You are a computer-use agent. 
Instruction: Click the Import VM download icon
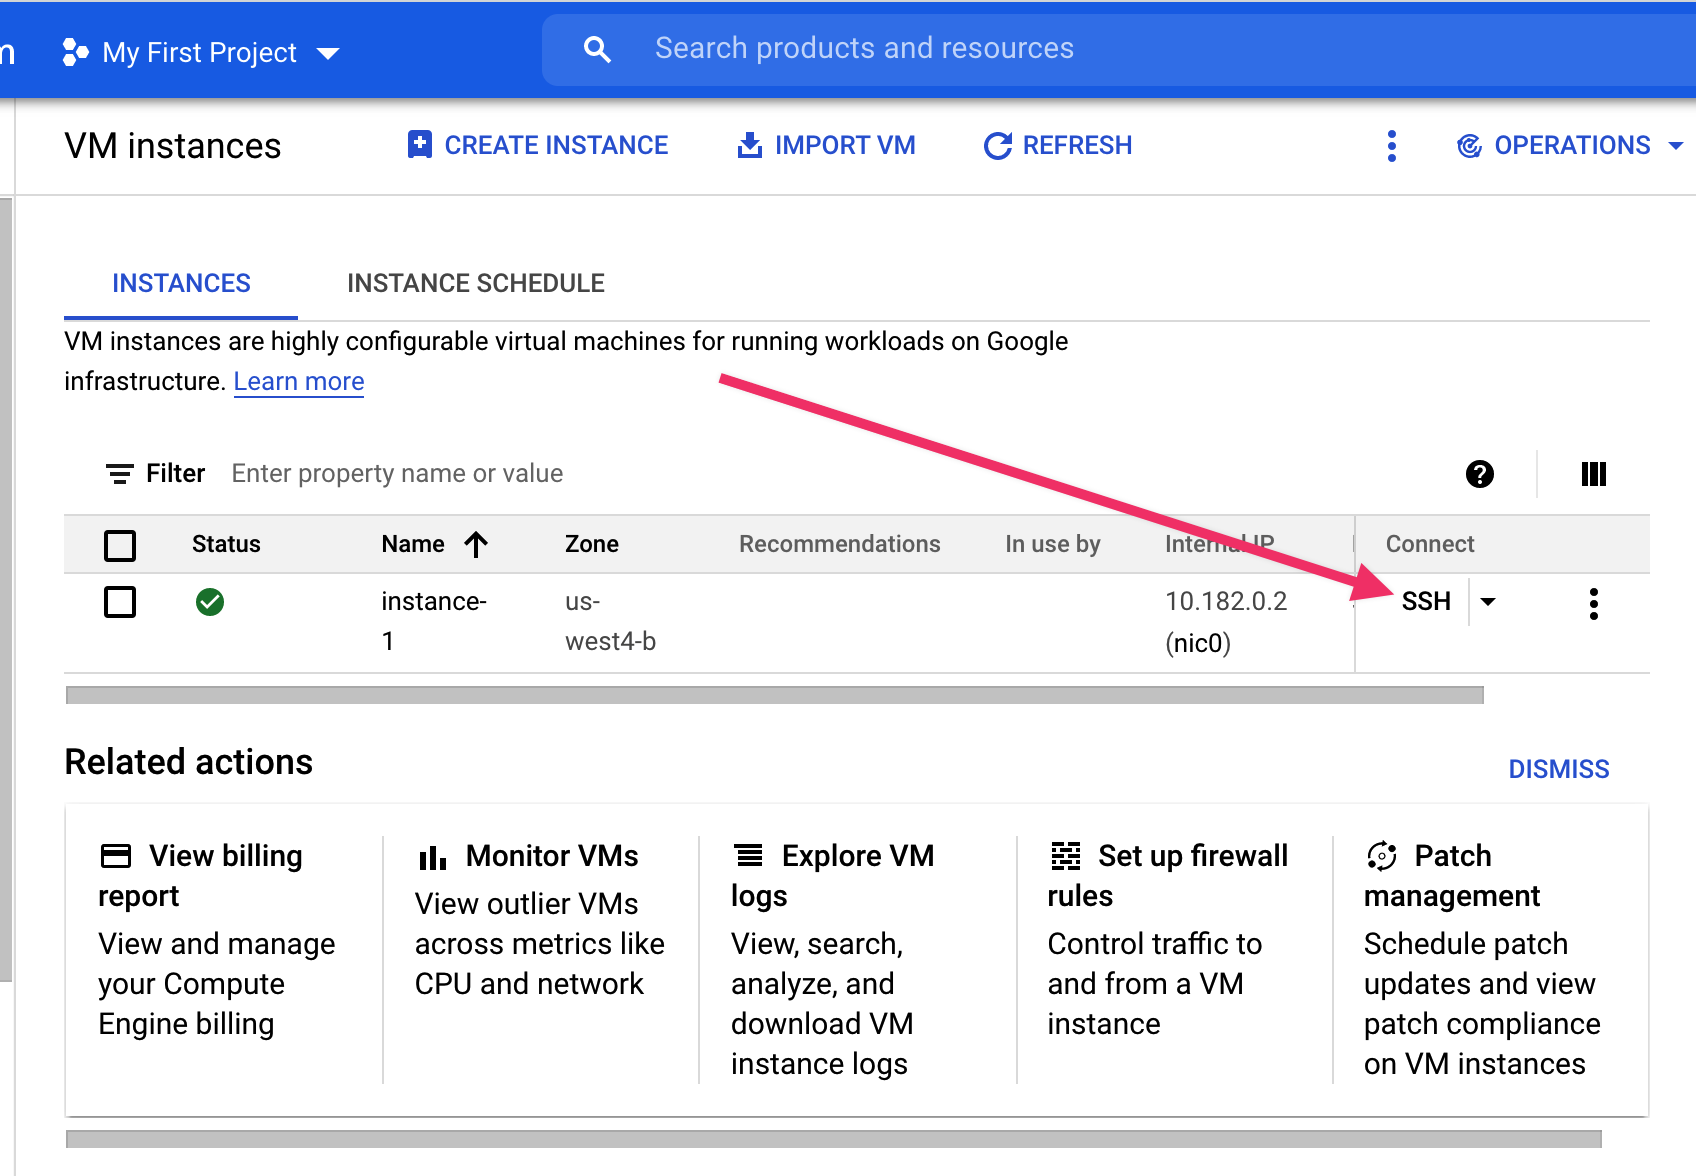coord(749,146)
